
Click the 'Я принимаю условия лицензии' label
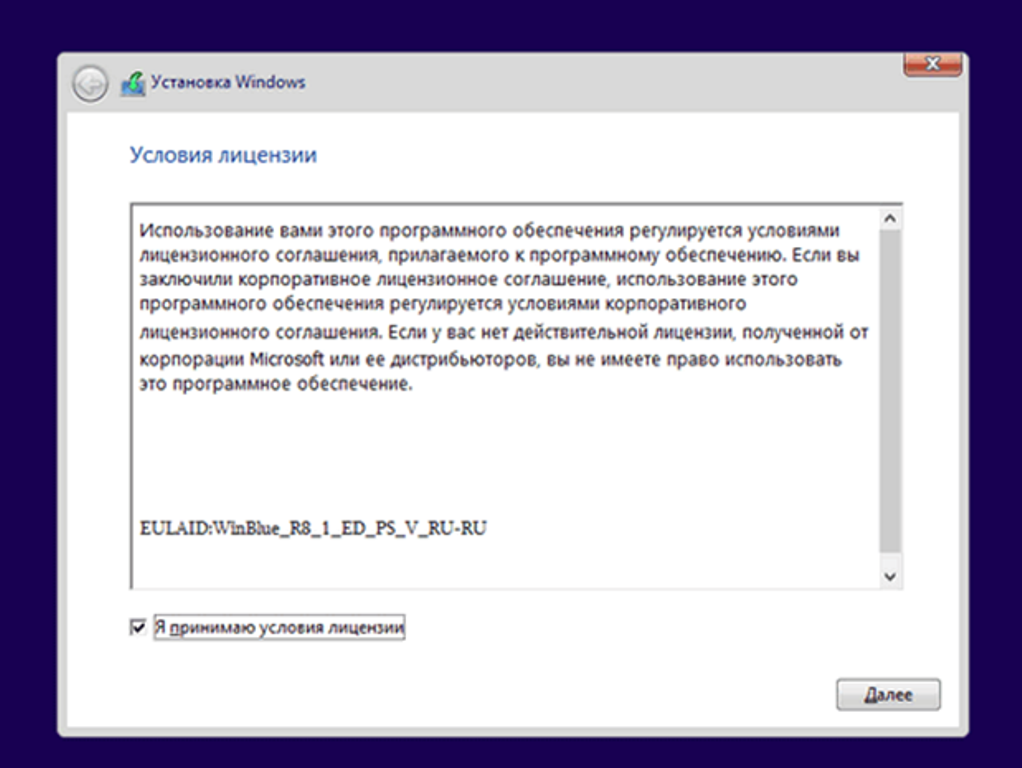279,627
